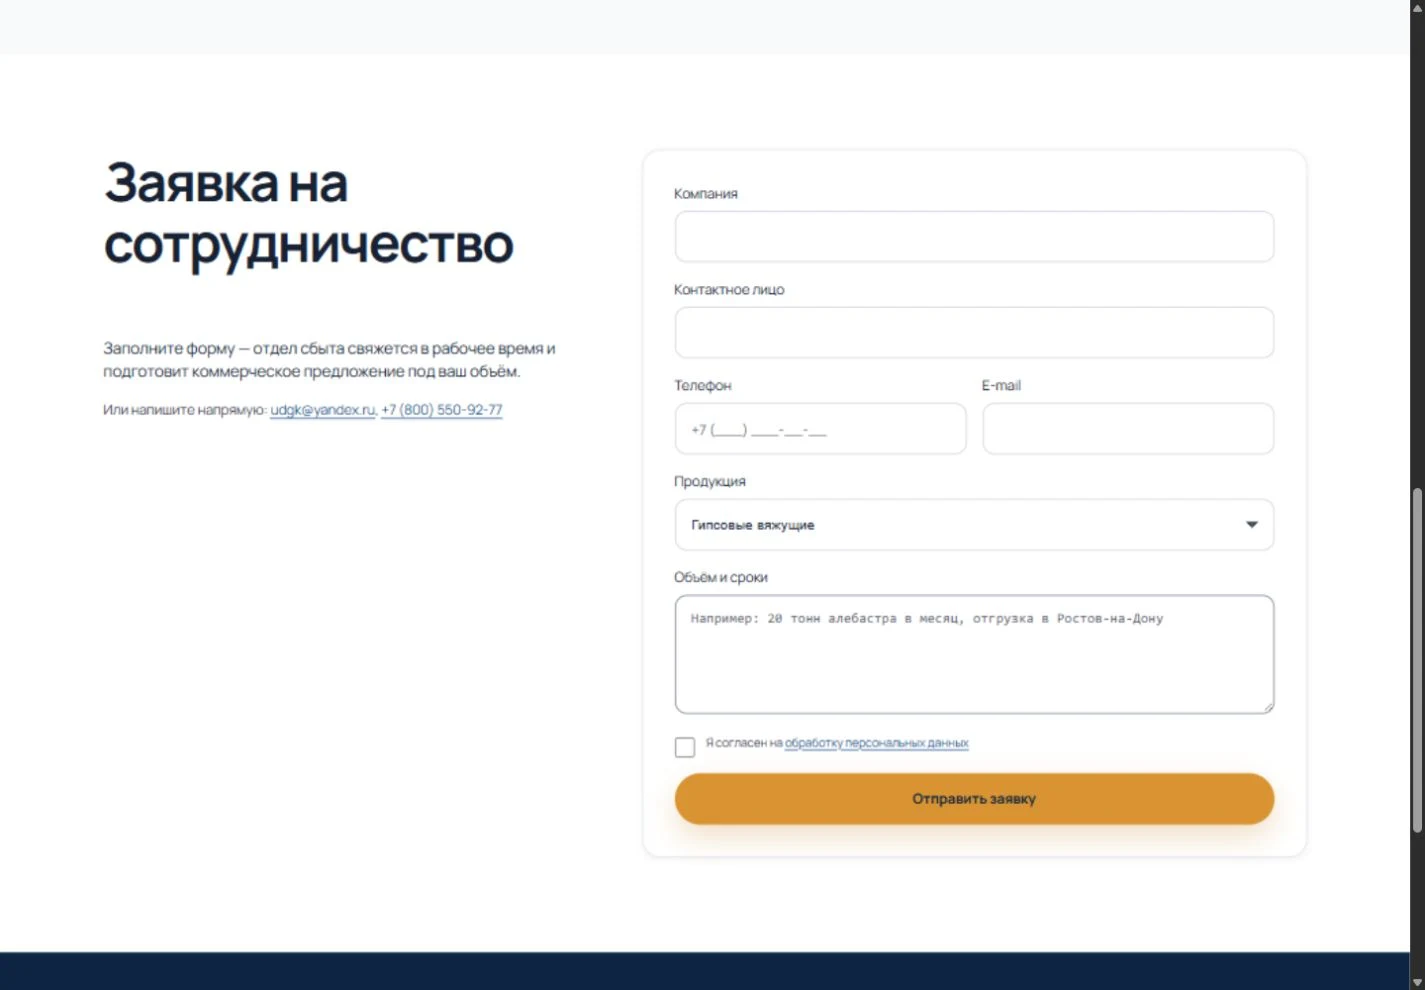Click the Заявка на сотрудничество heading
Viewport: 1425px width, 990px height.
coord(308,213)
